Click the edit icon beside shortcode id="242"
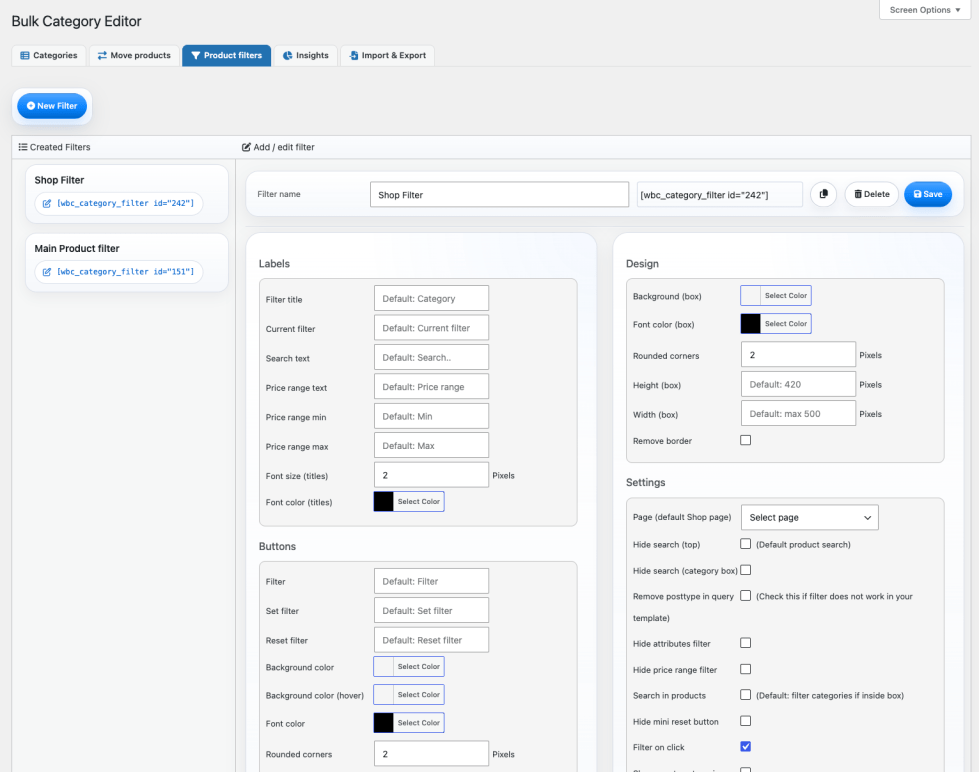This screenshot has height=772, width=979. pyautogui.click(x=47, y=204)
